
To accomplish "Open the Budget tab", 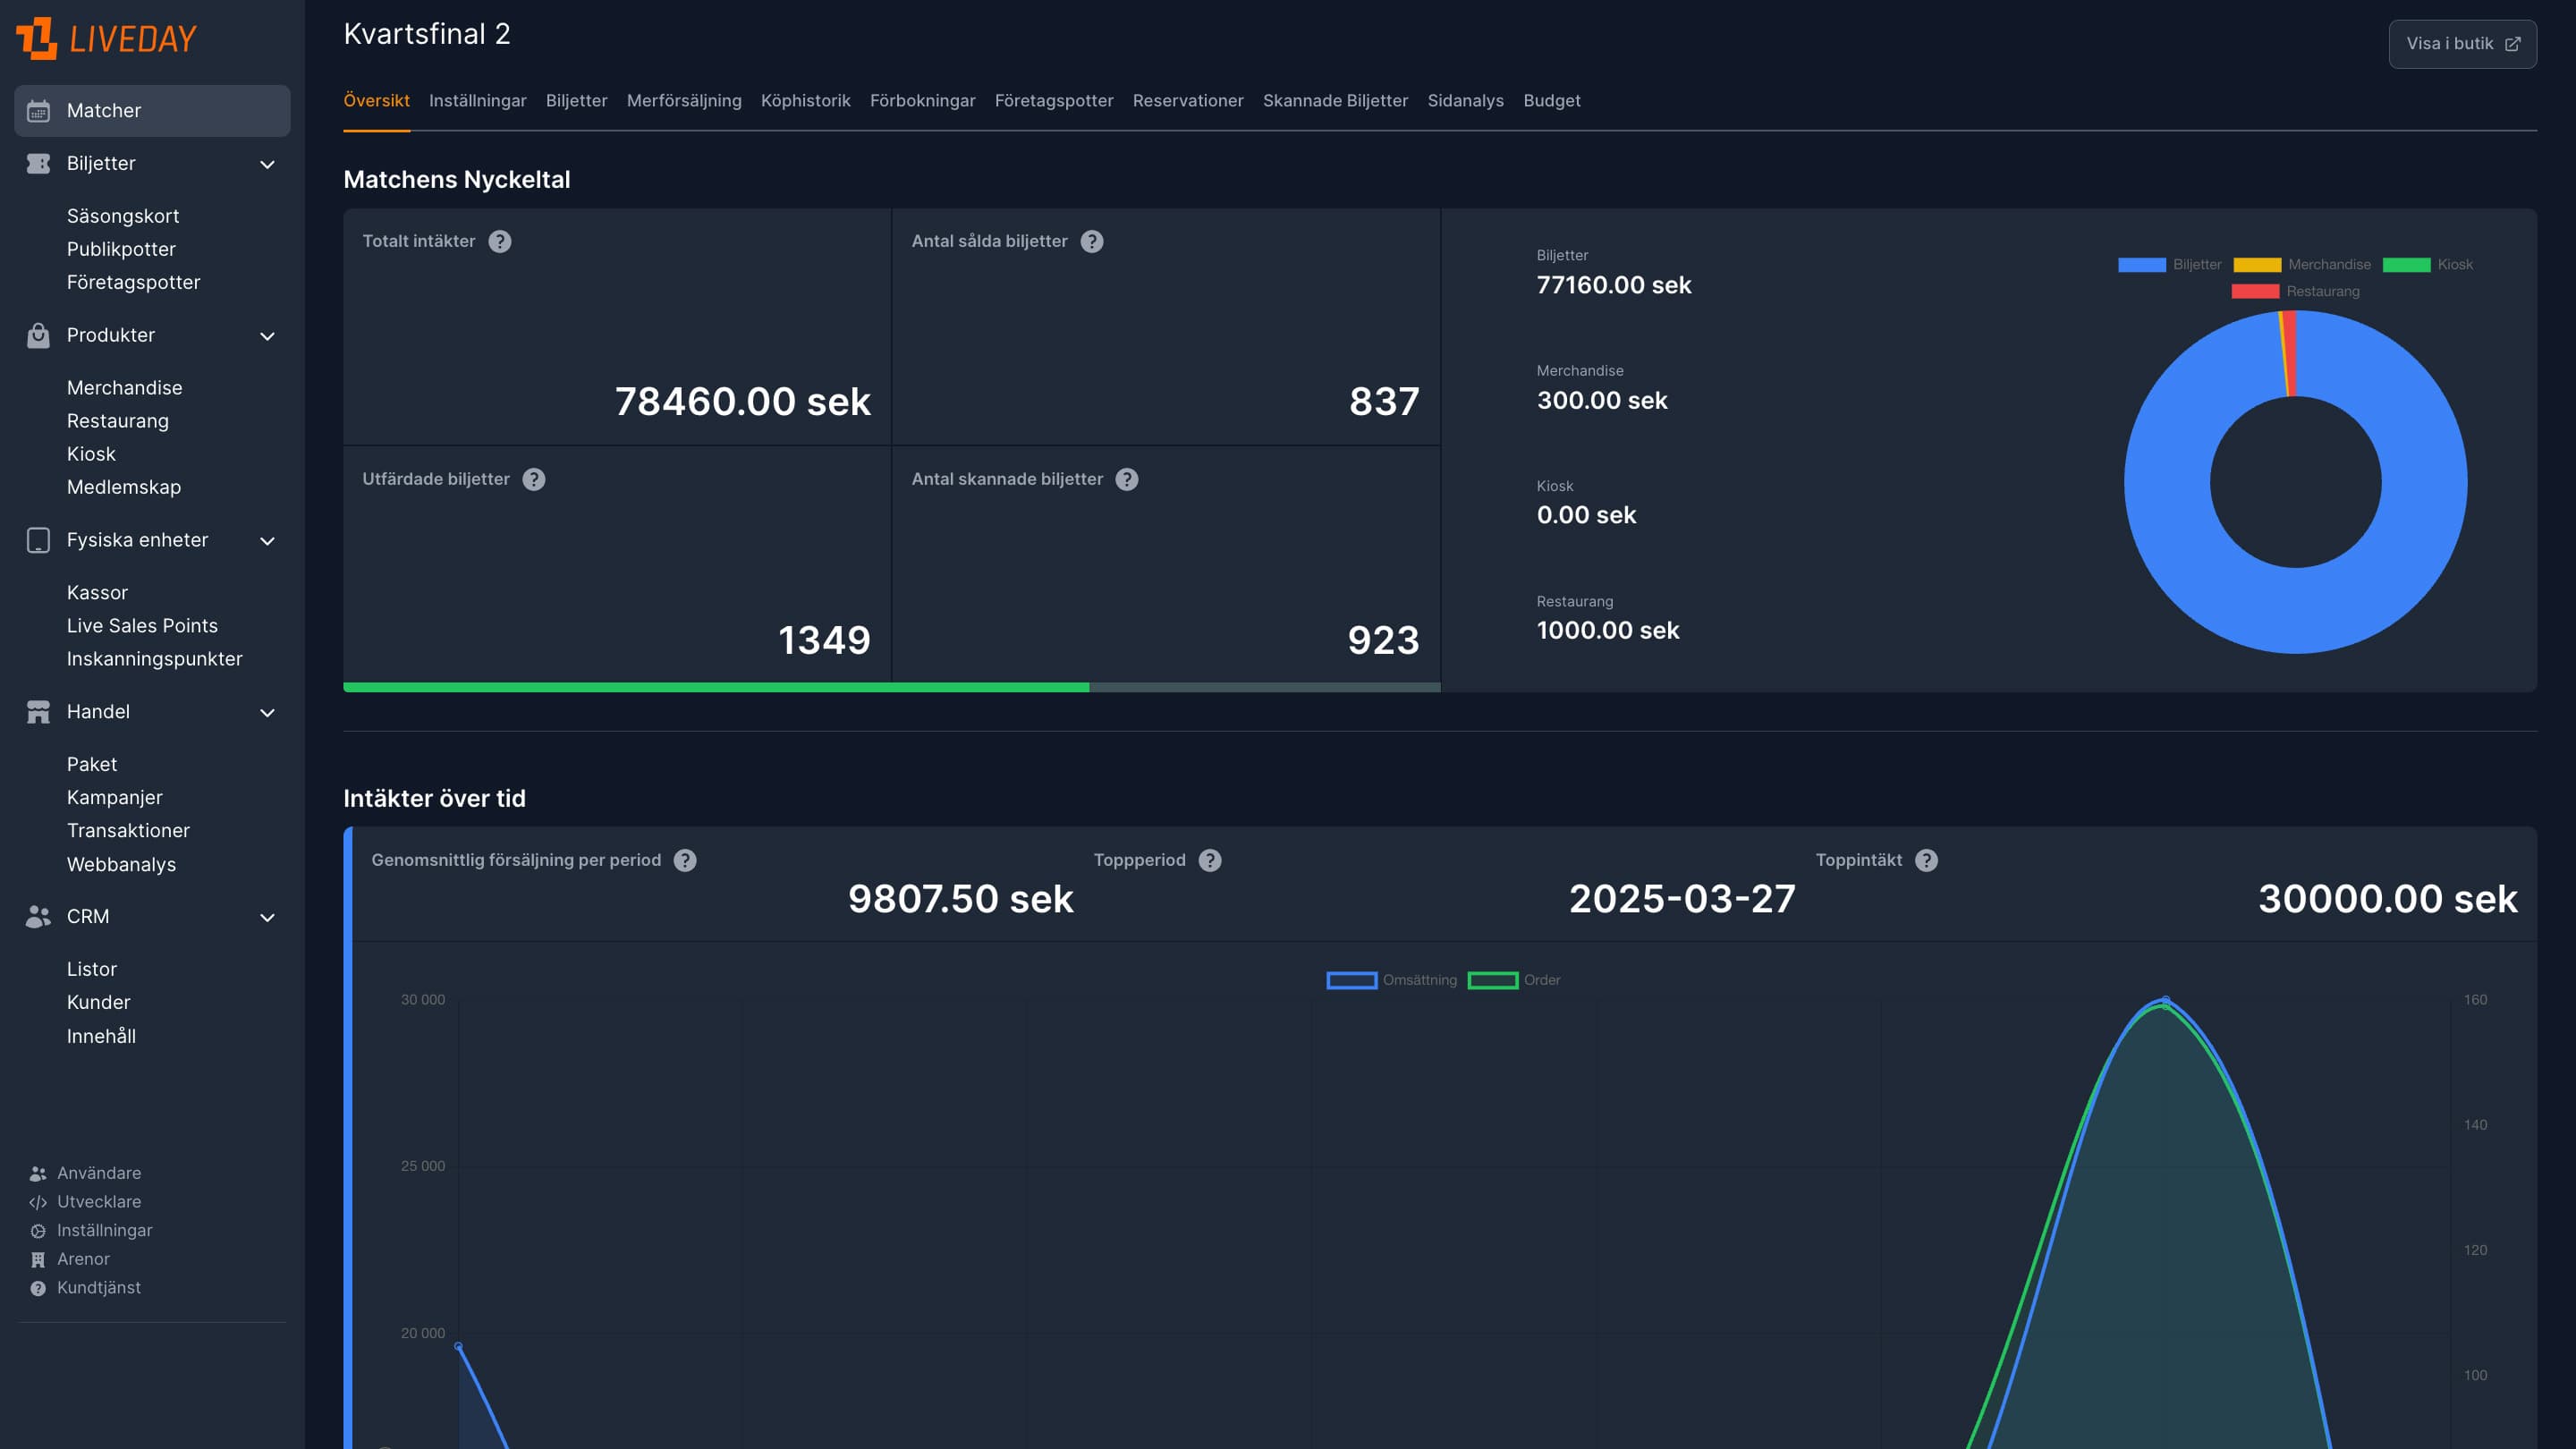I will tap(1551, 100).
